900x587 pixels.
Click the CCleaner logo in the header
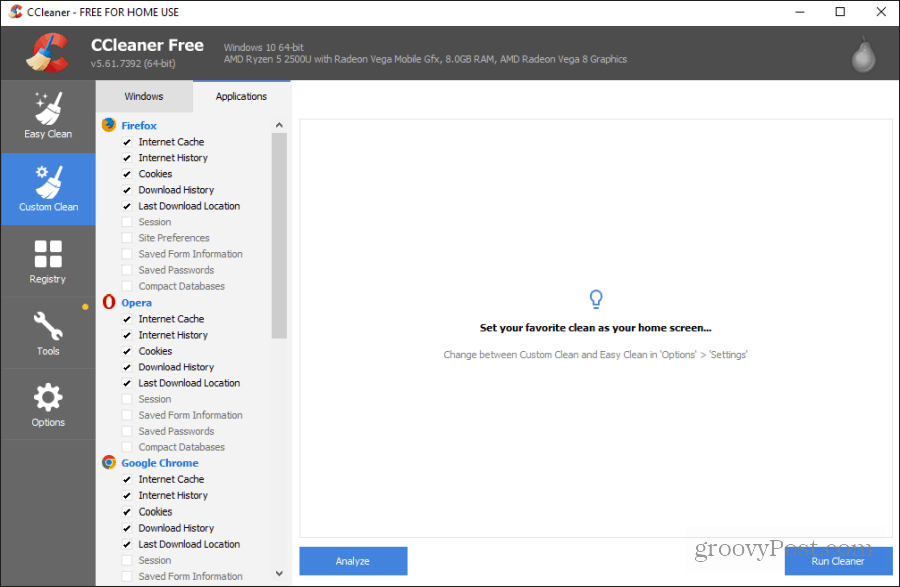(x=48, y=53)
